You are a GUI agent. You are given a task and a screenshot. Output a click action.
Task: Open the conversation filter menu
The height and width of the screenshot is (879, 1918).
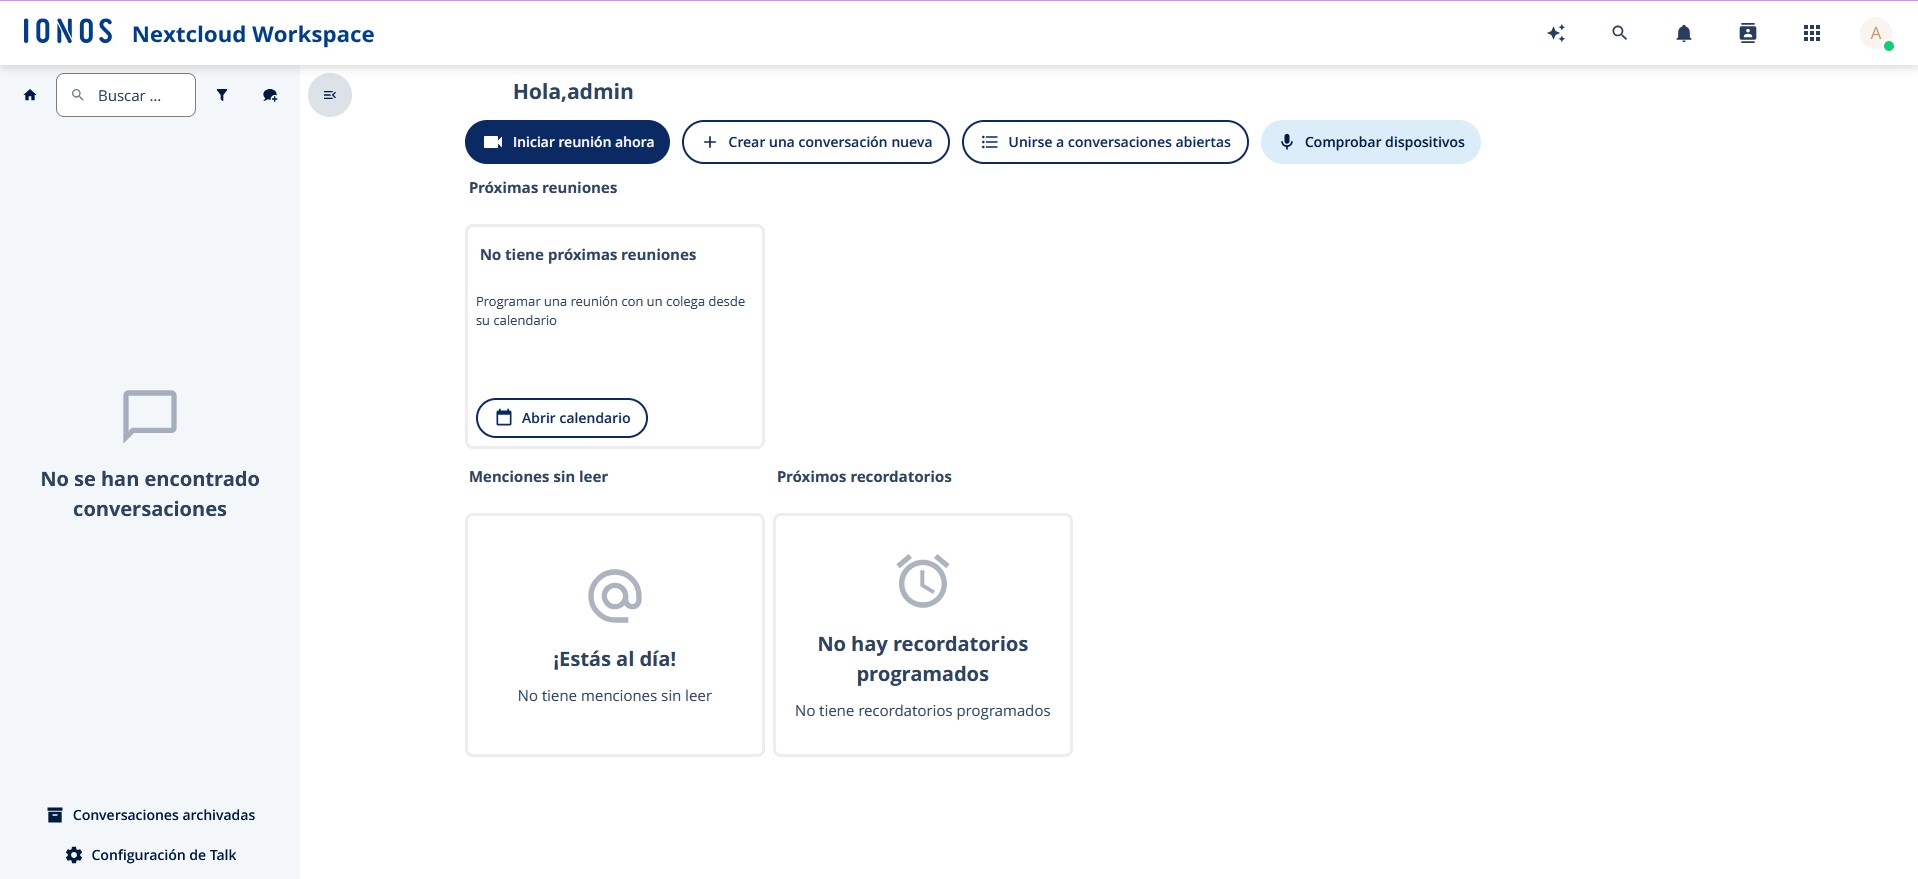[222, 95]
